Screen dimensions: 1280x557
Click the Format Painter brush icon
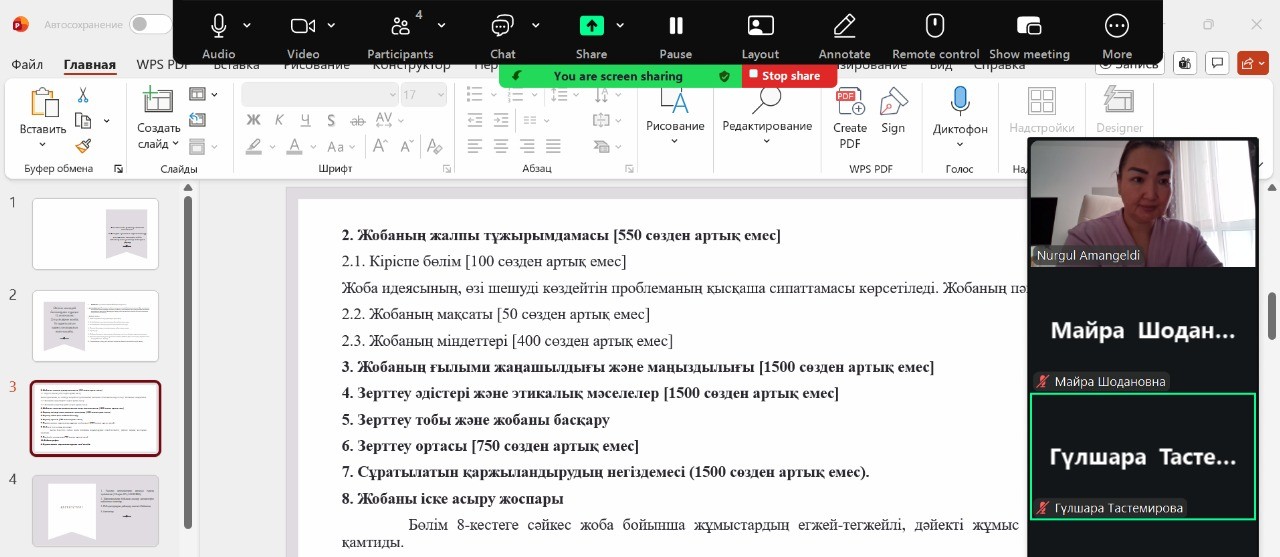(x=83, y=146)
